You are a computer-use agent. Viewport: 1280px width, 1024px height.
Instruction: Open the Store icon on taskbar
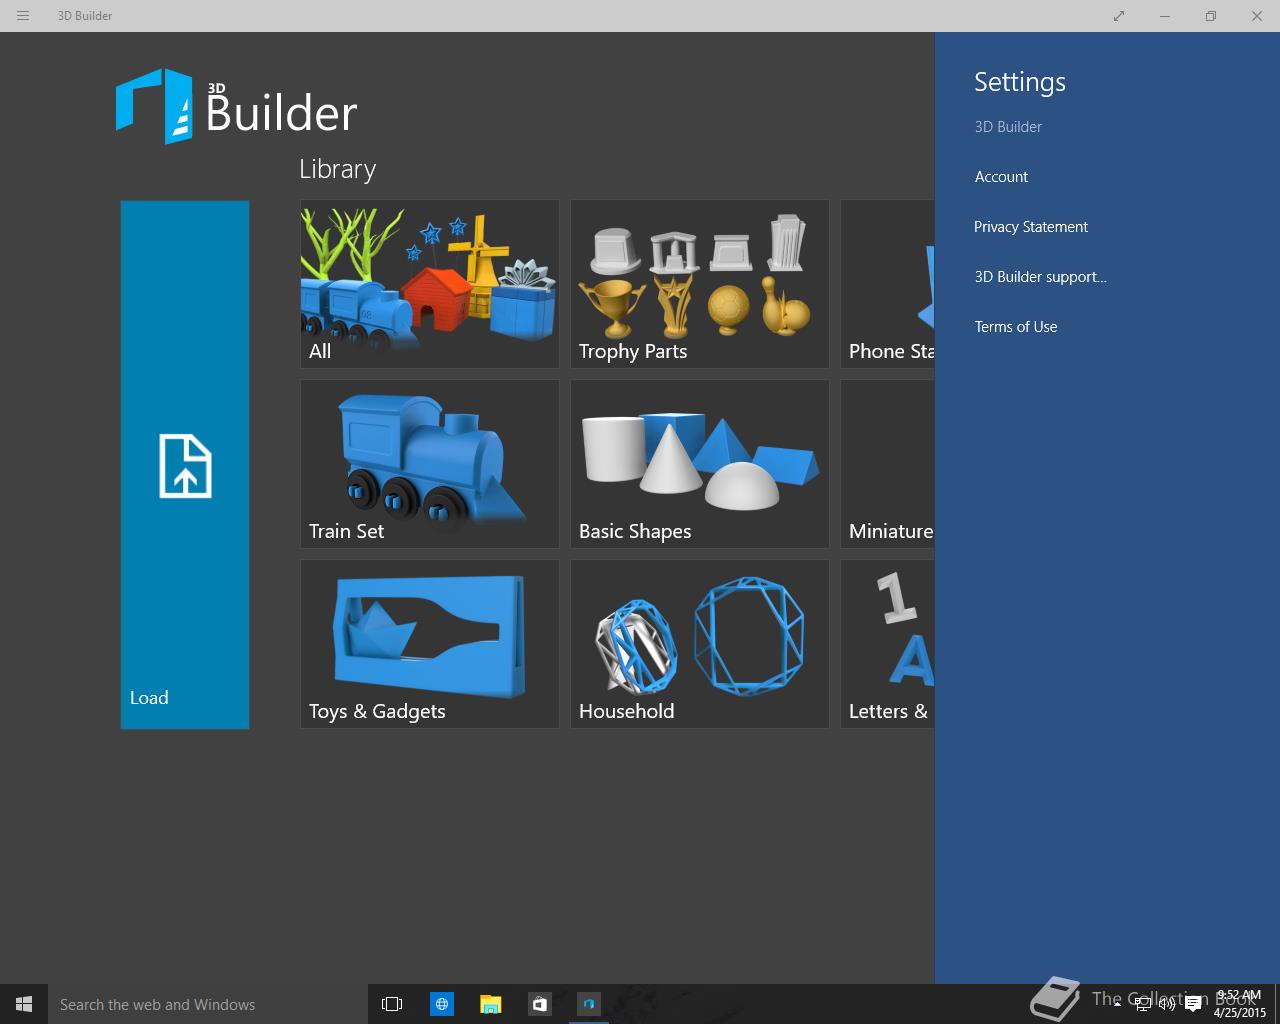coord(539,1004)
